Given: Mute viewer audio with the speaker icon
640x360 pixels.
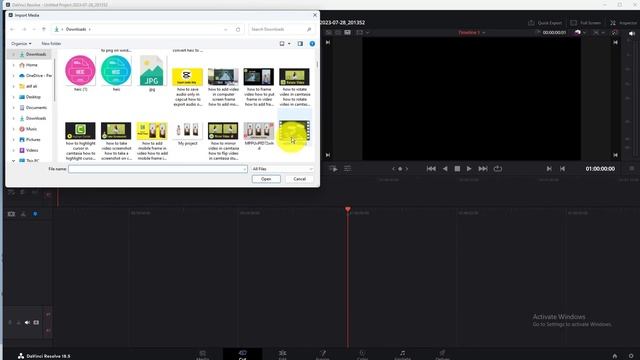Looking at the screenshot, I should click(x=632, y=33).
